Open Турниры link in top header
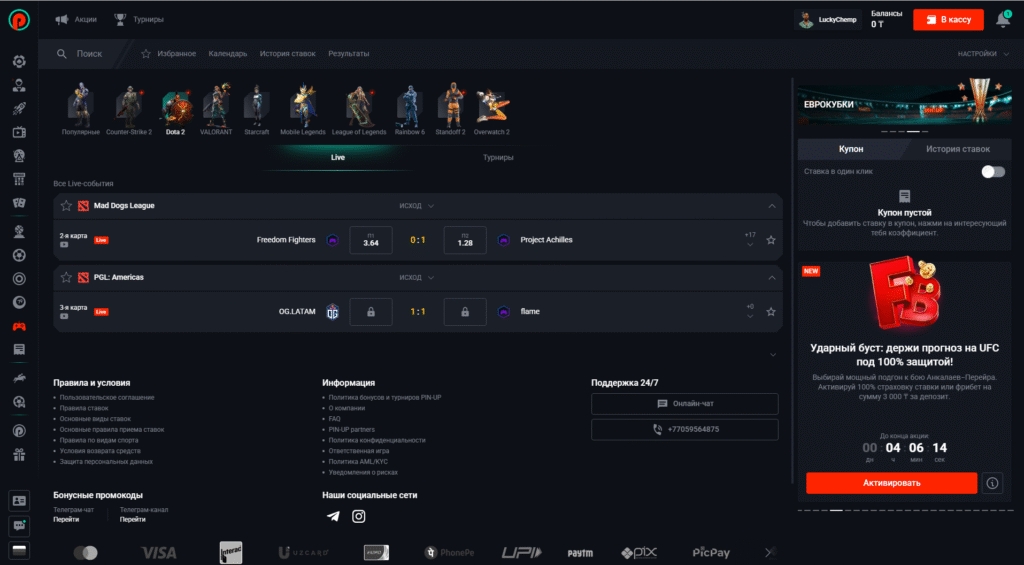This screenshot has width=1024, height=565. click(138, 20)
